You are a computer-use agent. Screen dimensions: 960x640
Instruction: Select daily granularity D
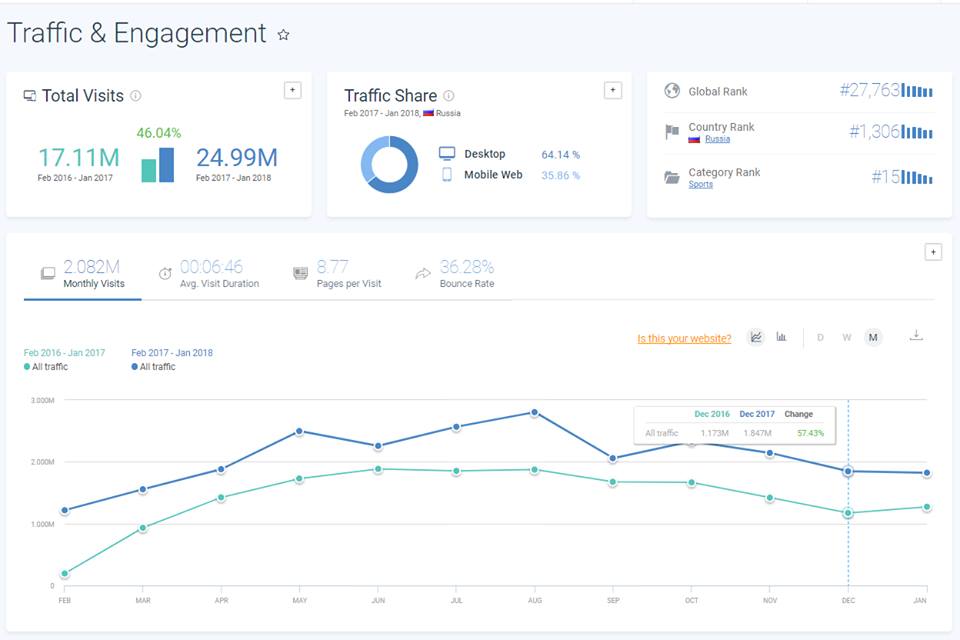821,337
